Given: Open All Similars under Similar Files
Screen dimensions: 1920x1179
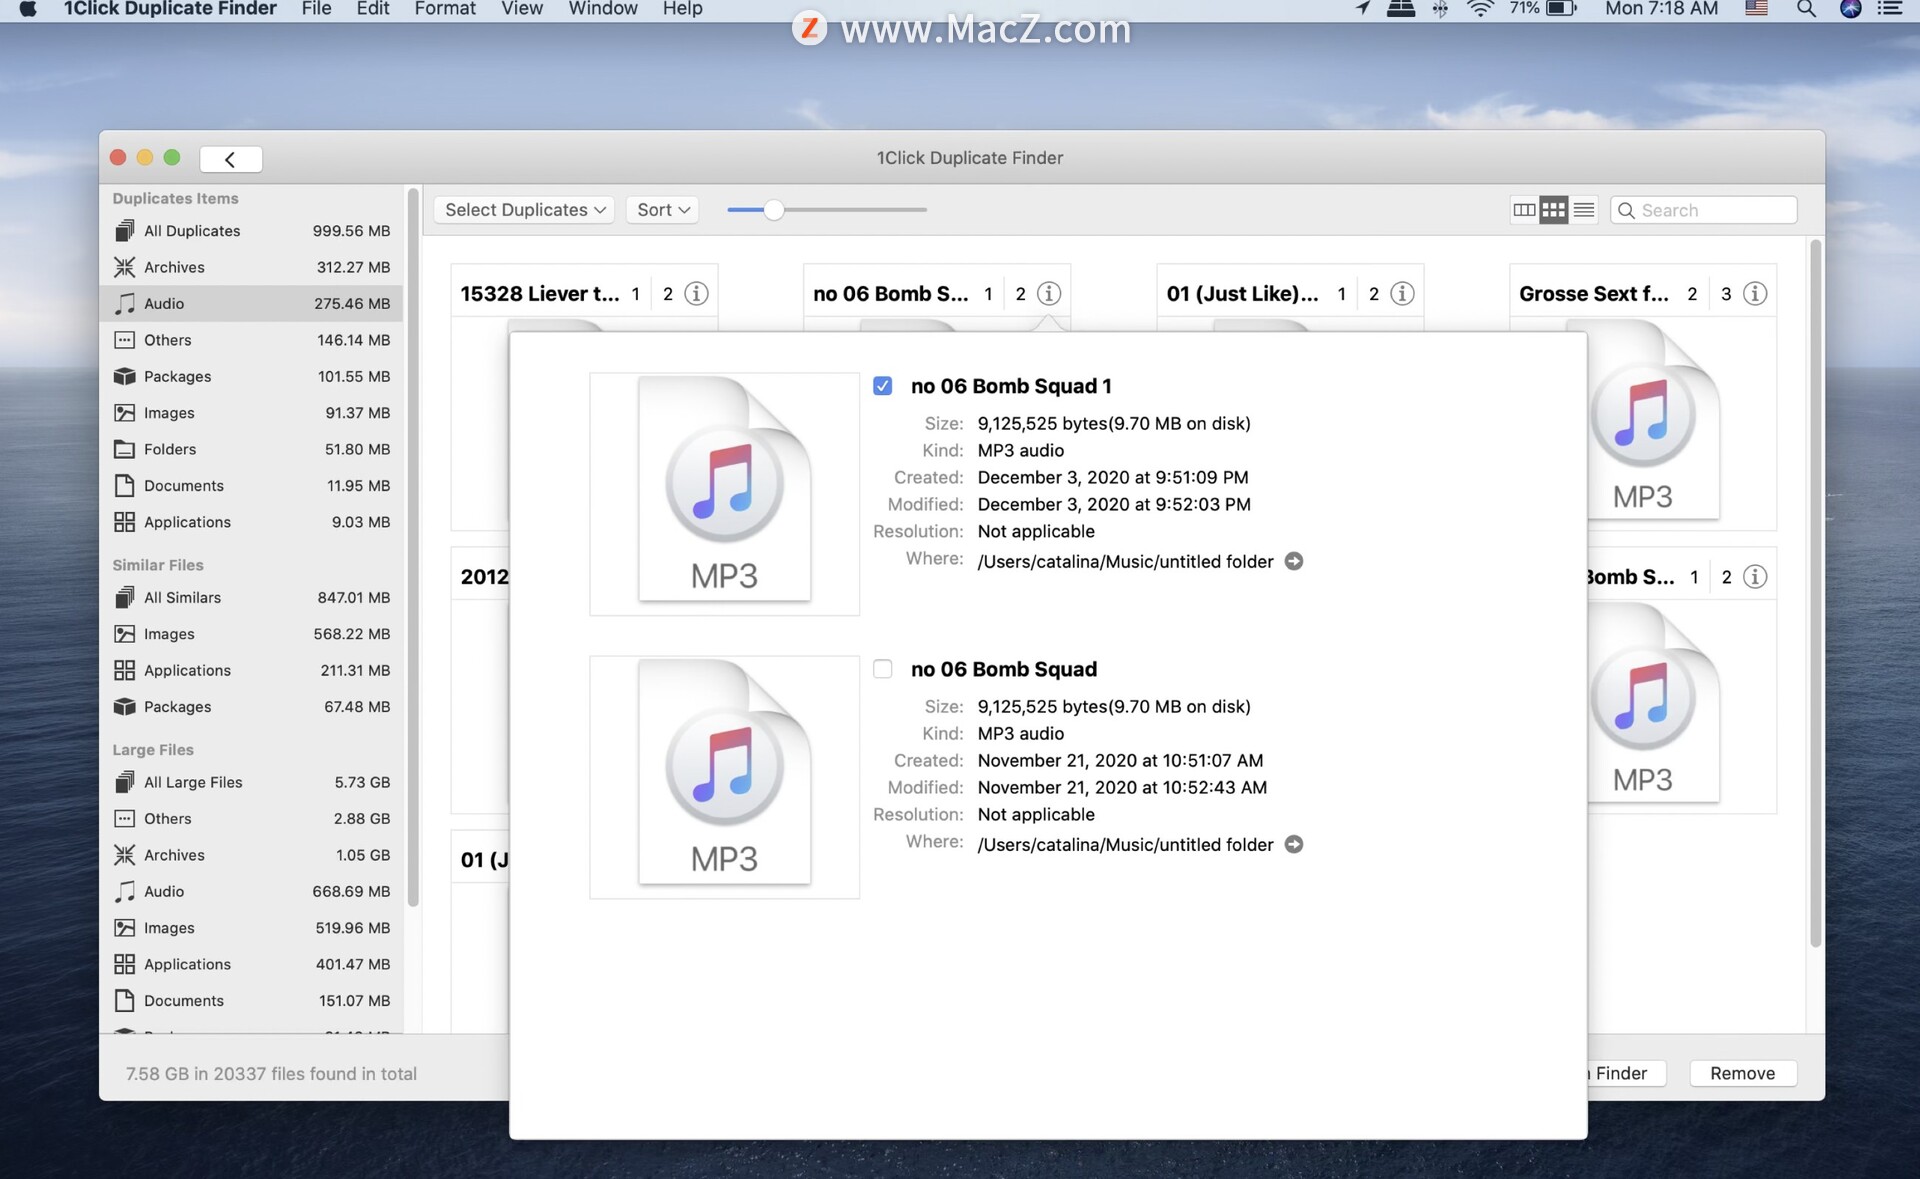Looking at the screenshot, I should tap(251, 598).
